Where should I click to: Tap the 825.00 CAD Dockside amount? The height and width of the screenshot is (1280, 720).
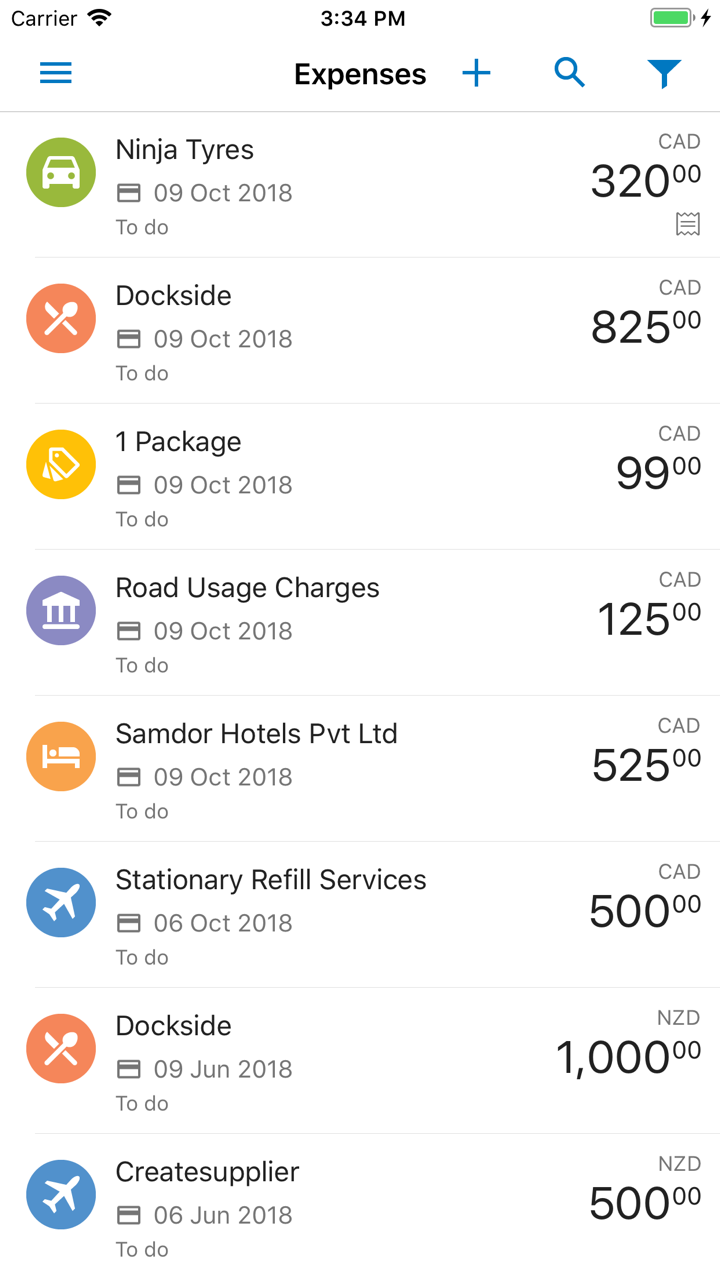click(x=645, y=326)
